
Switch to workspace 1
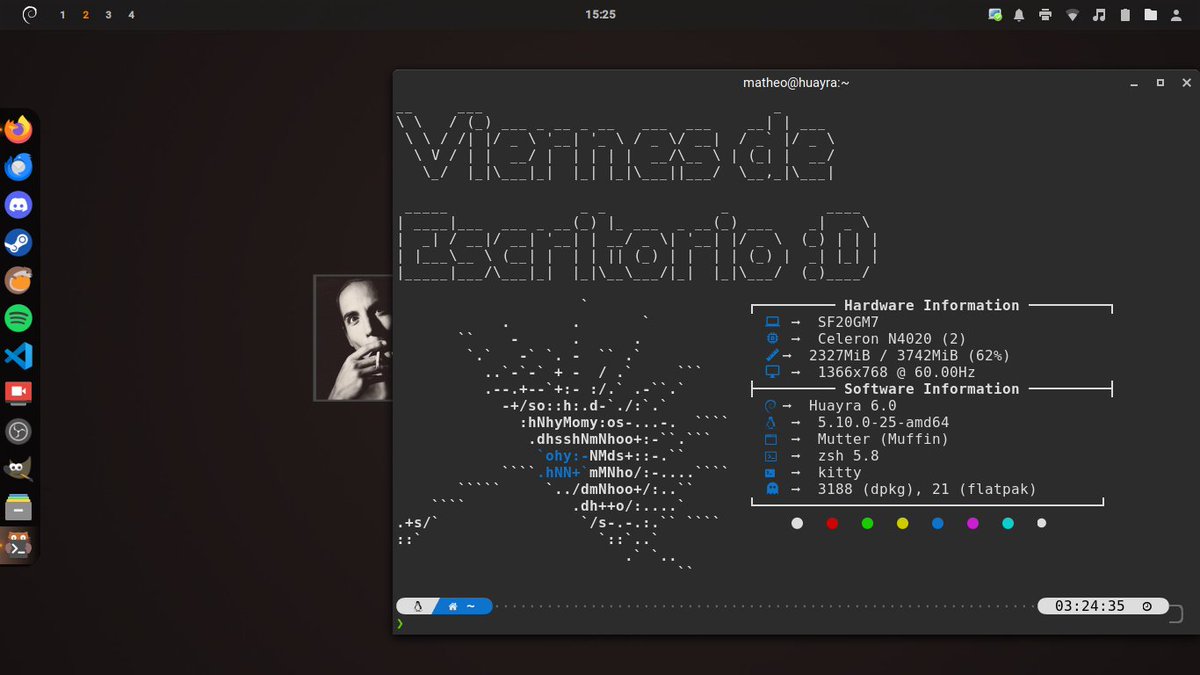coord(63,15)
